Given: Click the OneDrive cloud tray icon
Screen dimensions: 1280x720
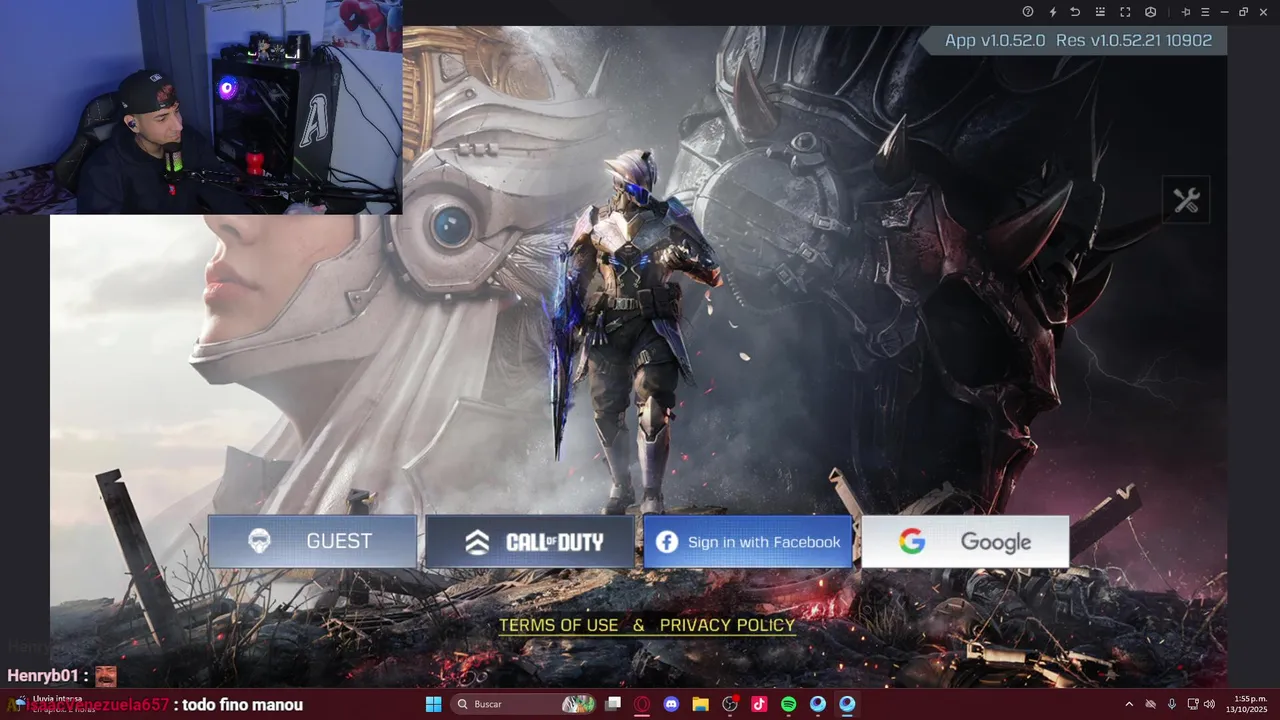Looking at the screenshot, I should tap(1150, 704).
